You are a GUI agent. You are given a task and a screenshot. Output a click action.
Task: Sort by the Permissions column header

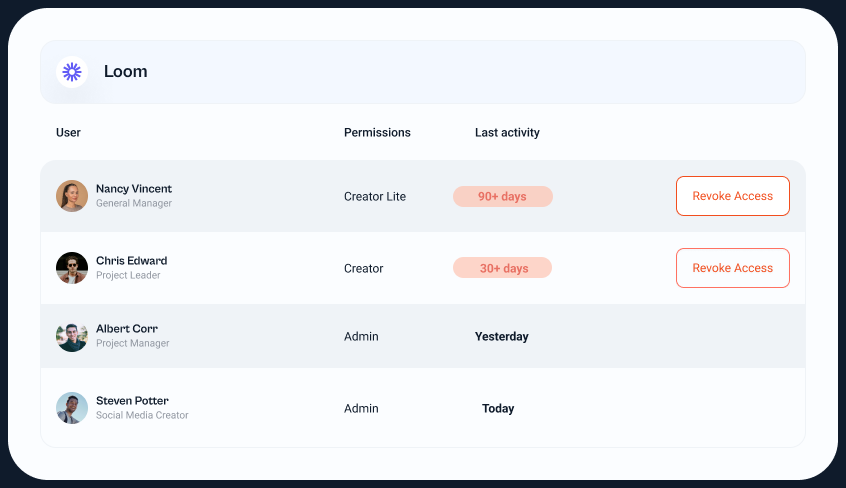click(377, 133)
